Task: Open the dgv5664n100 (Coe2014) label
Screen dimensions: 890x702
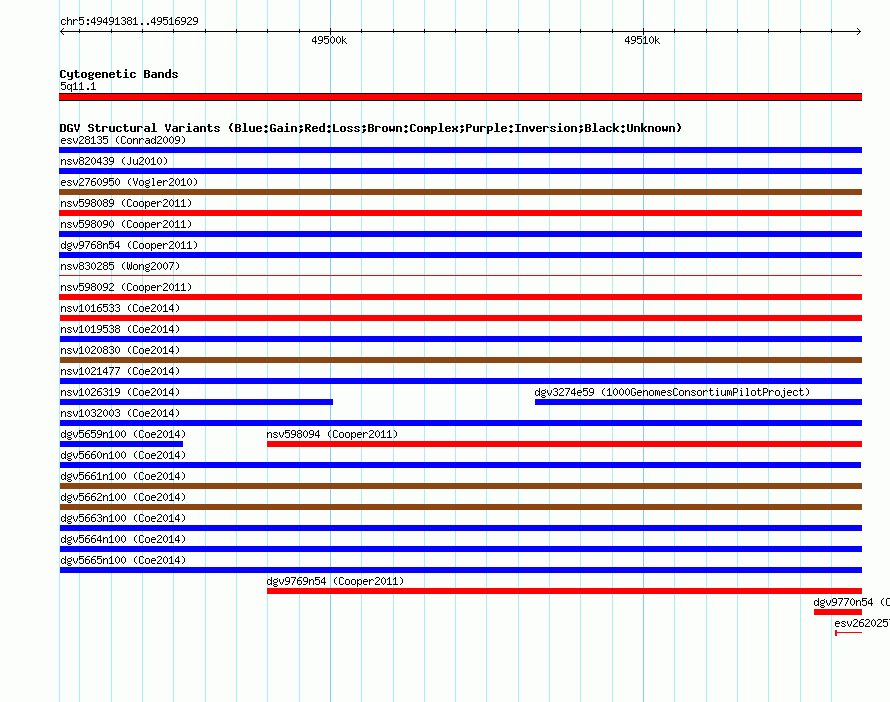Action: tap(123, 539)
